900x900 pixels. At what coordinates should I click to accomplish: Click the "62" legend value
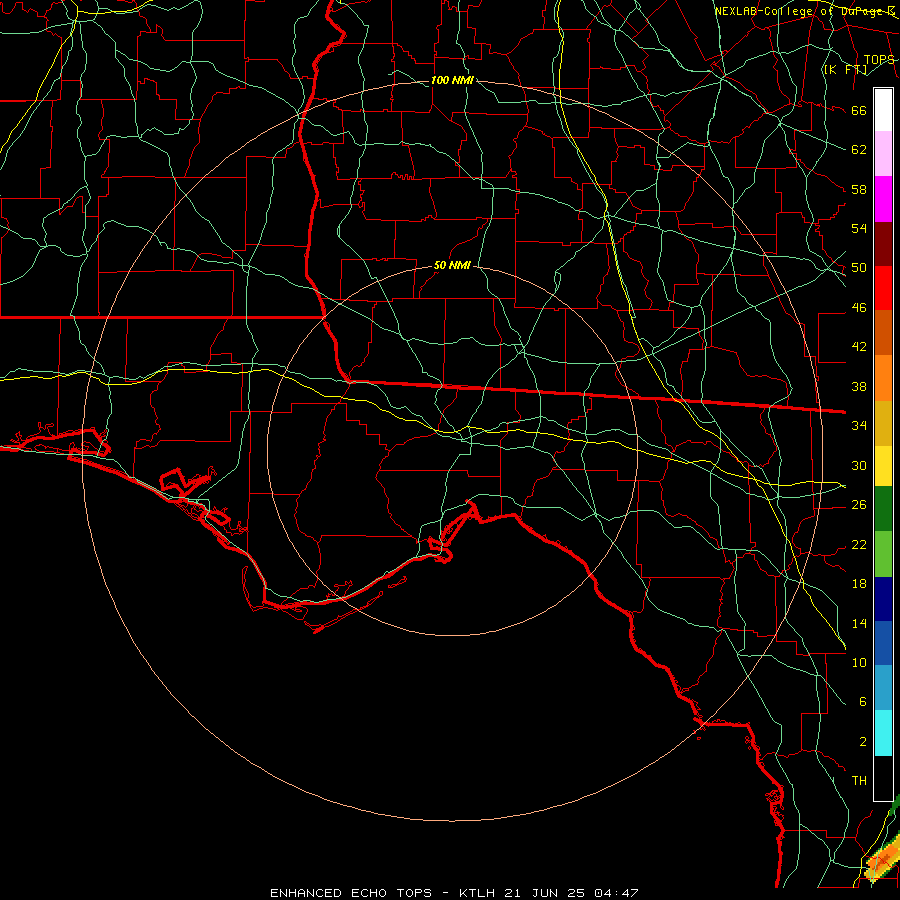coord(859,149)
